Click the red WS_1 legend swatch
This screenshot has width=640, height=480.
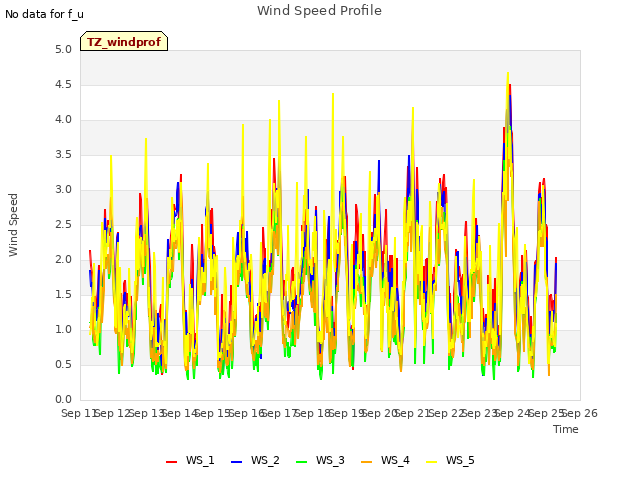coord(171,462)
